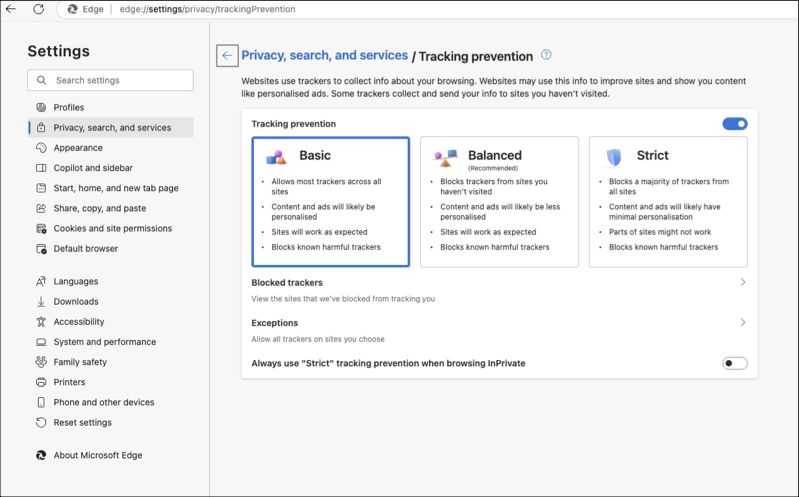Click the Reset settings icon

click(41, 423)
